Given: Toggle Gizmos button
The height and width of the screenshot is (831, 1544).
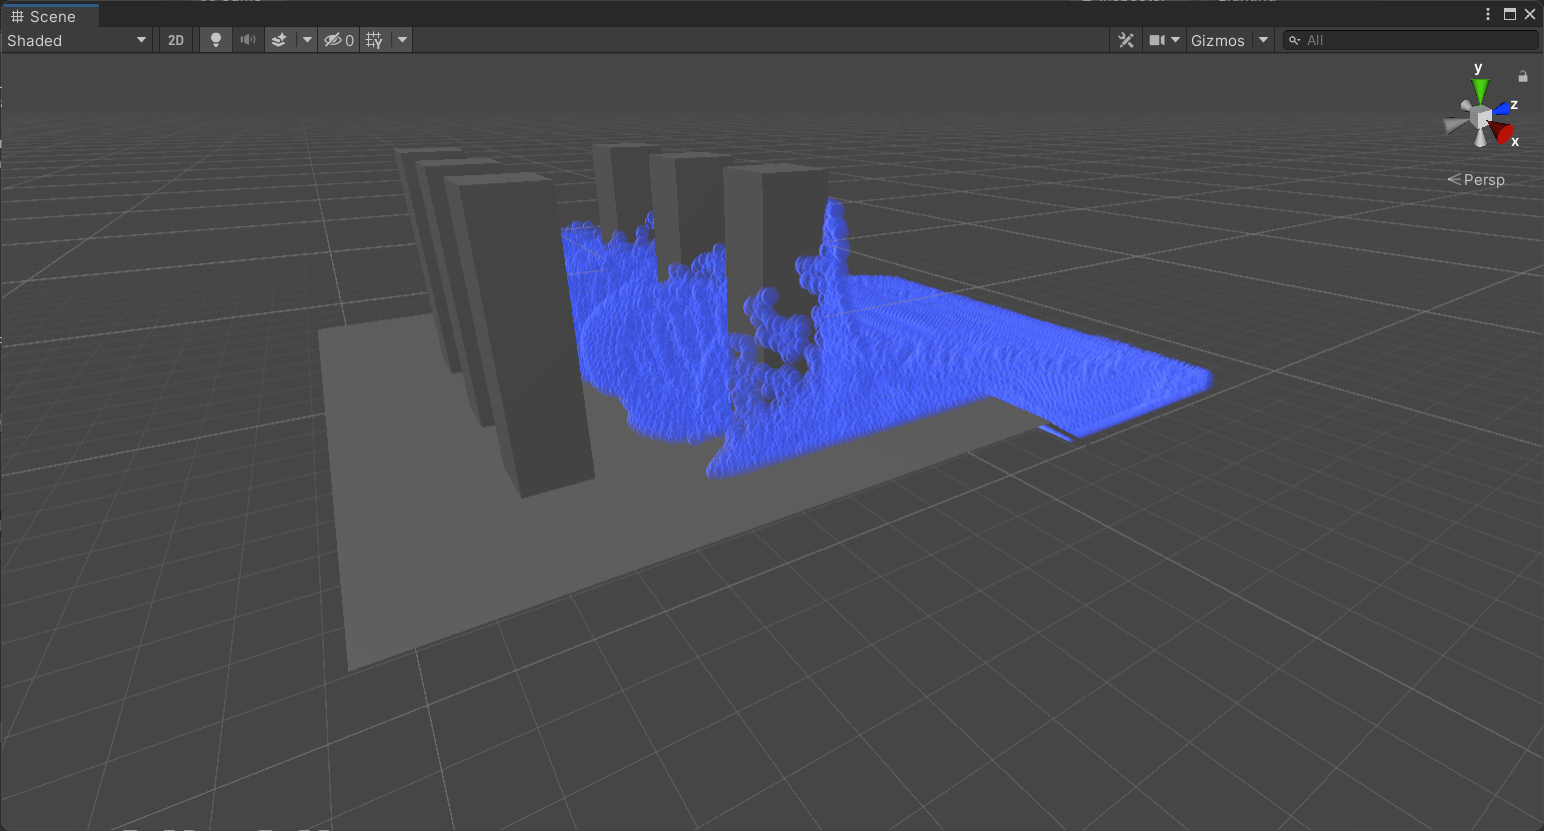Looking at the screenshot, I should [x=1218, y=40].
